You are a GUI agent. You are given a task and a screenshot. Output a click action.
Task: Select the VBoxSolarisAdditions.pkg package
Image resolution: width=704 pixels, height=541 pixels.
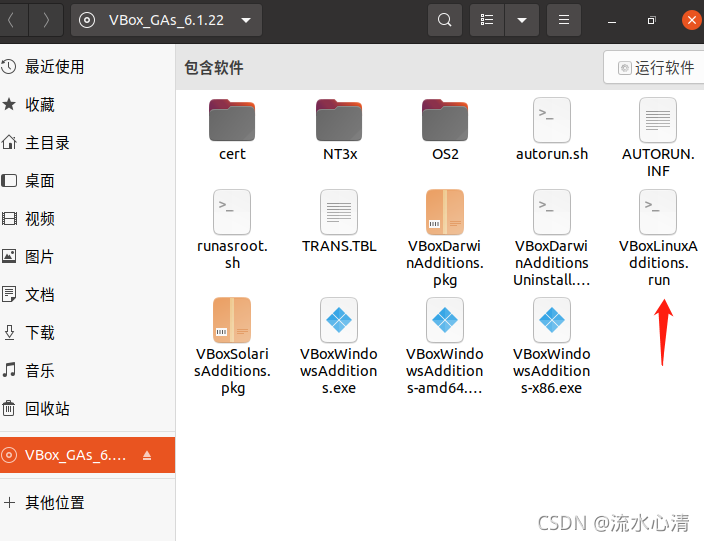pos(232,347)
